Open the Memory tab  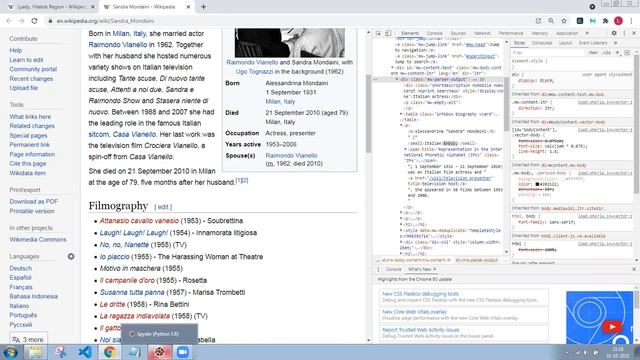(539, 33)
